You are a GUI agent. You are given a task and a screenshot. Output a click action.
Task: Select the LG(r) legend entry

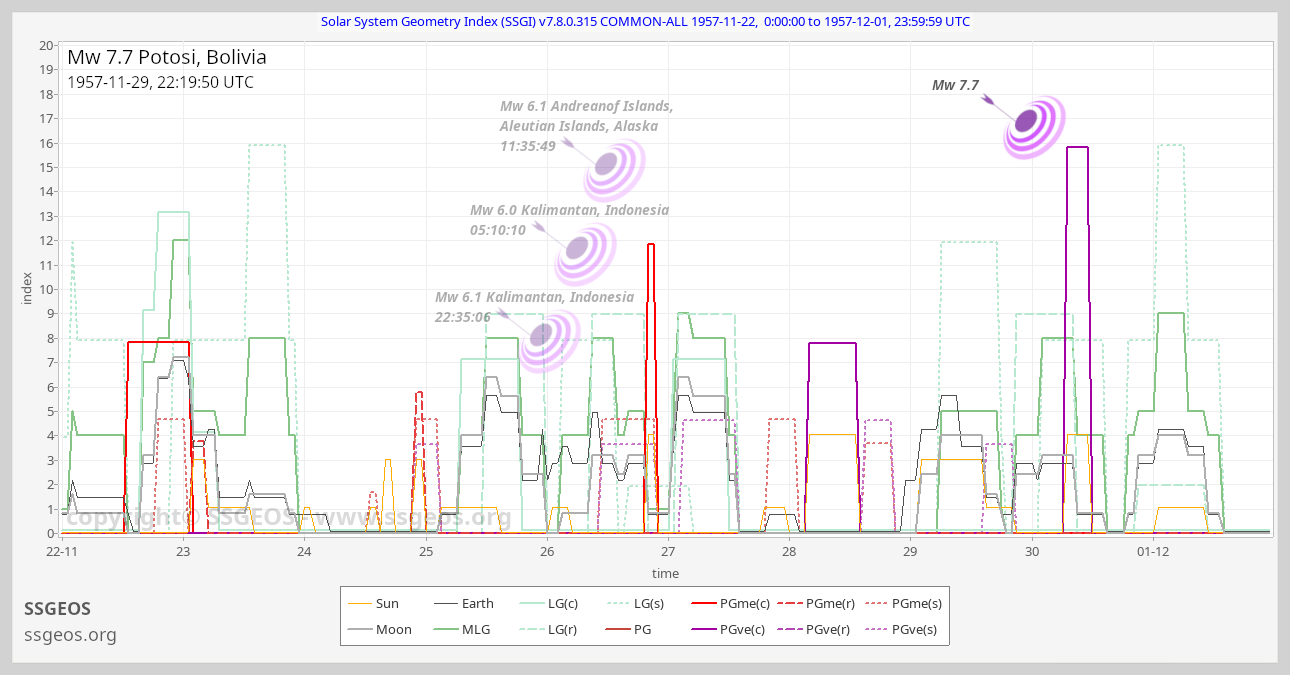[550, 629]
